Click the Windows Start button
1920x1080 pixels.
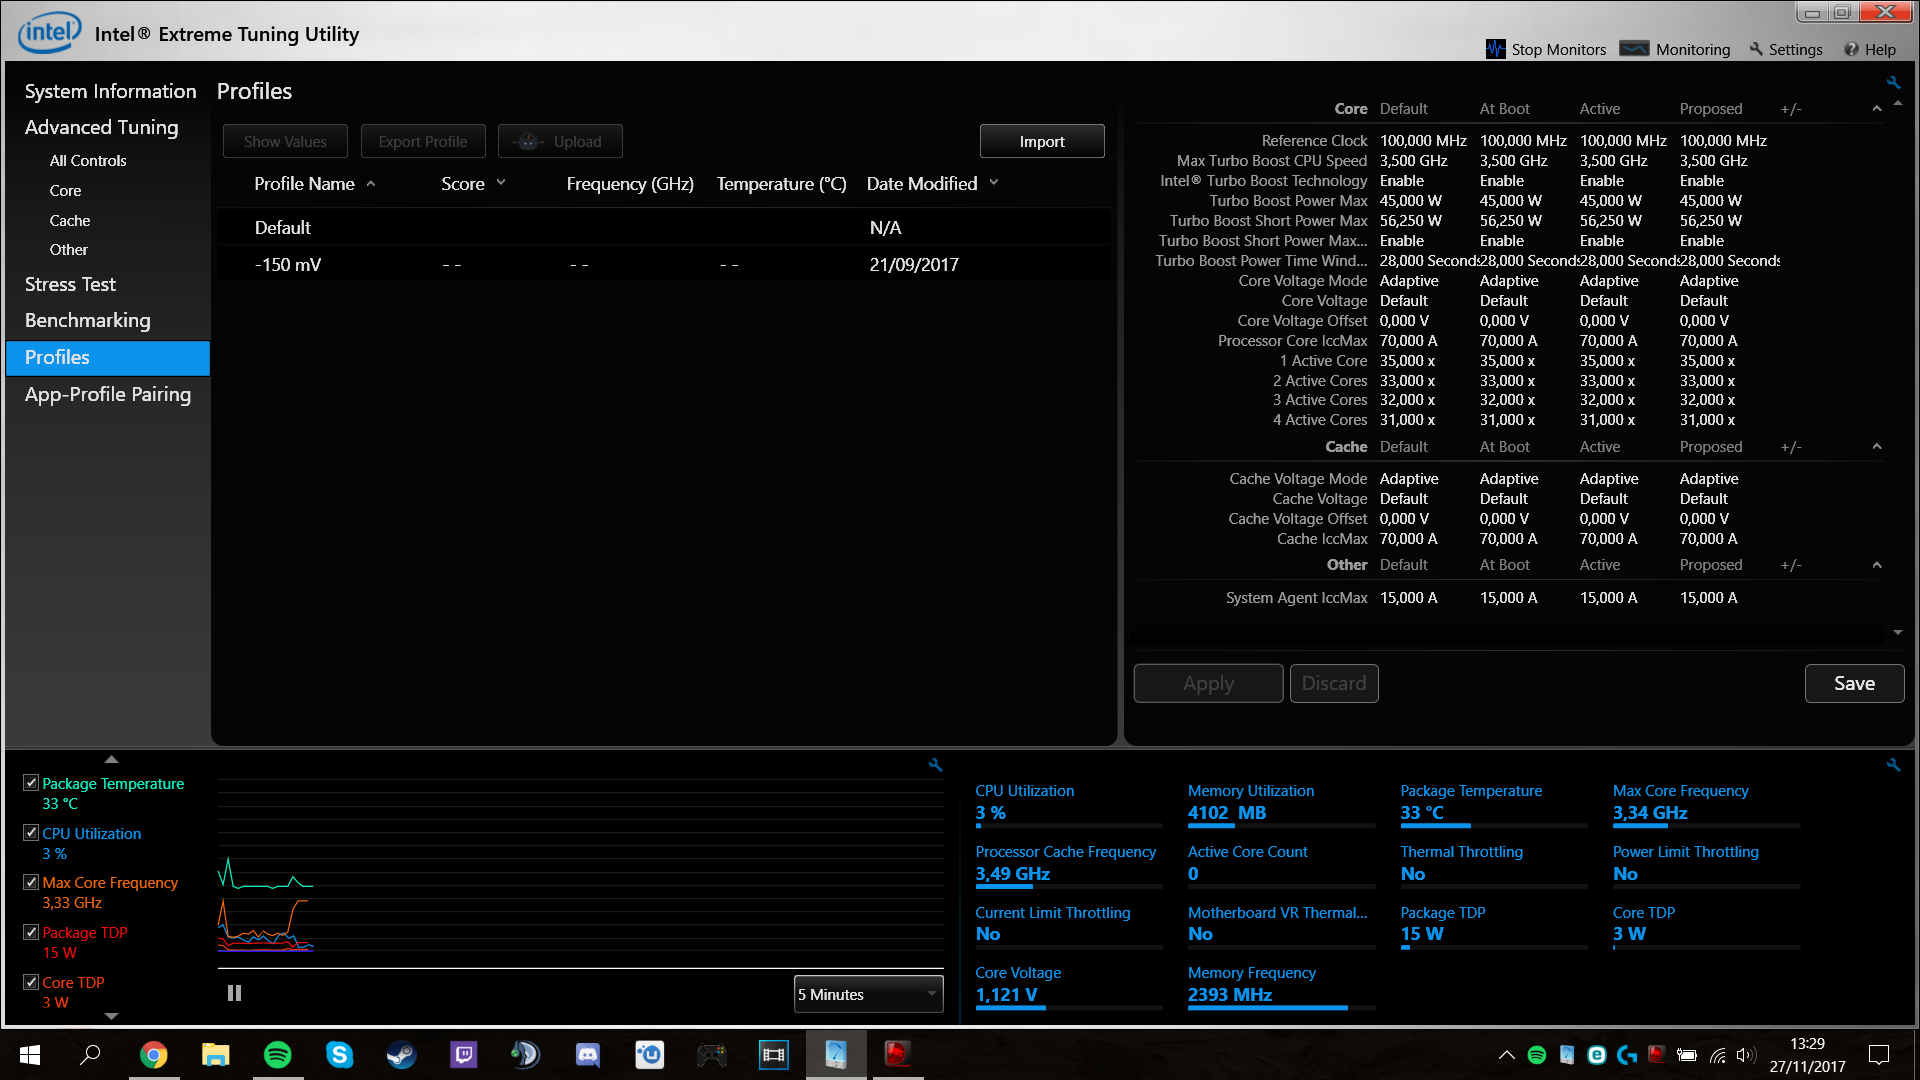point(30,1054)
